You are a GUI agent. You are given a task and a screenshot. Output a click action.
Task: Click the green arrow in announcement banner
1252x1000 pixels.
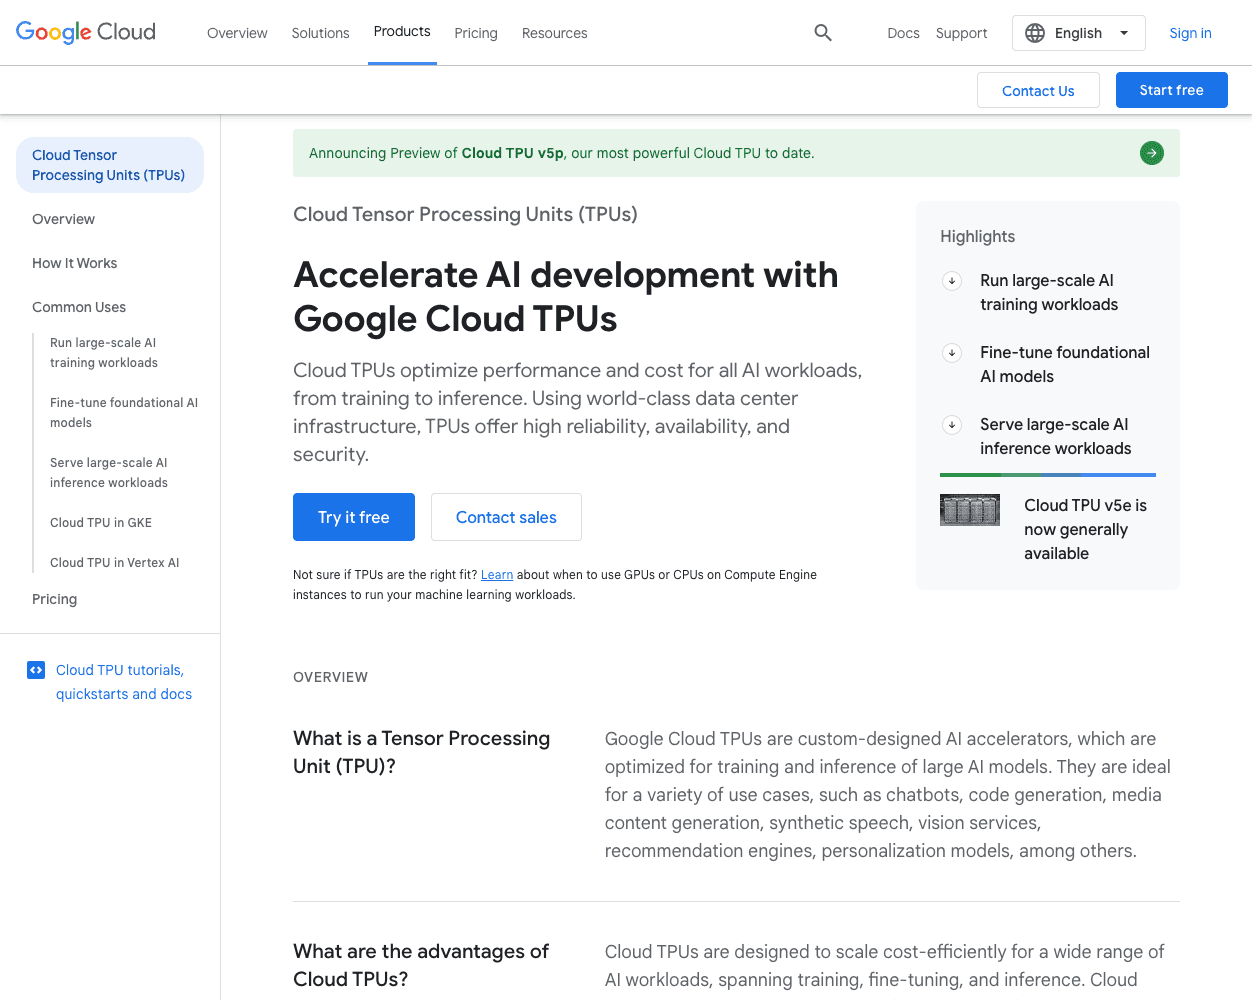(x=1152, y=153)
